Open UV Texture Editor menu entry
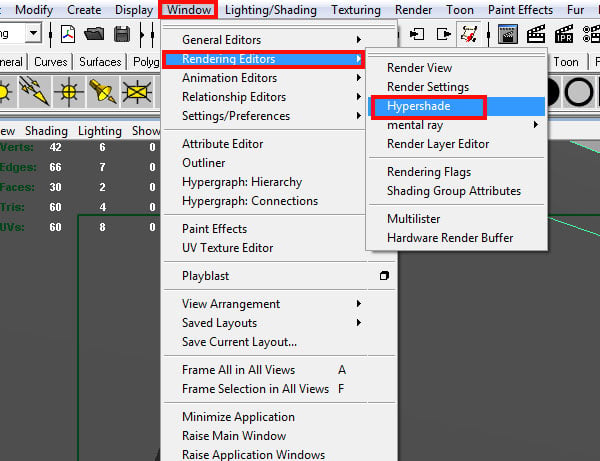 click(227, 248)
